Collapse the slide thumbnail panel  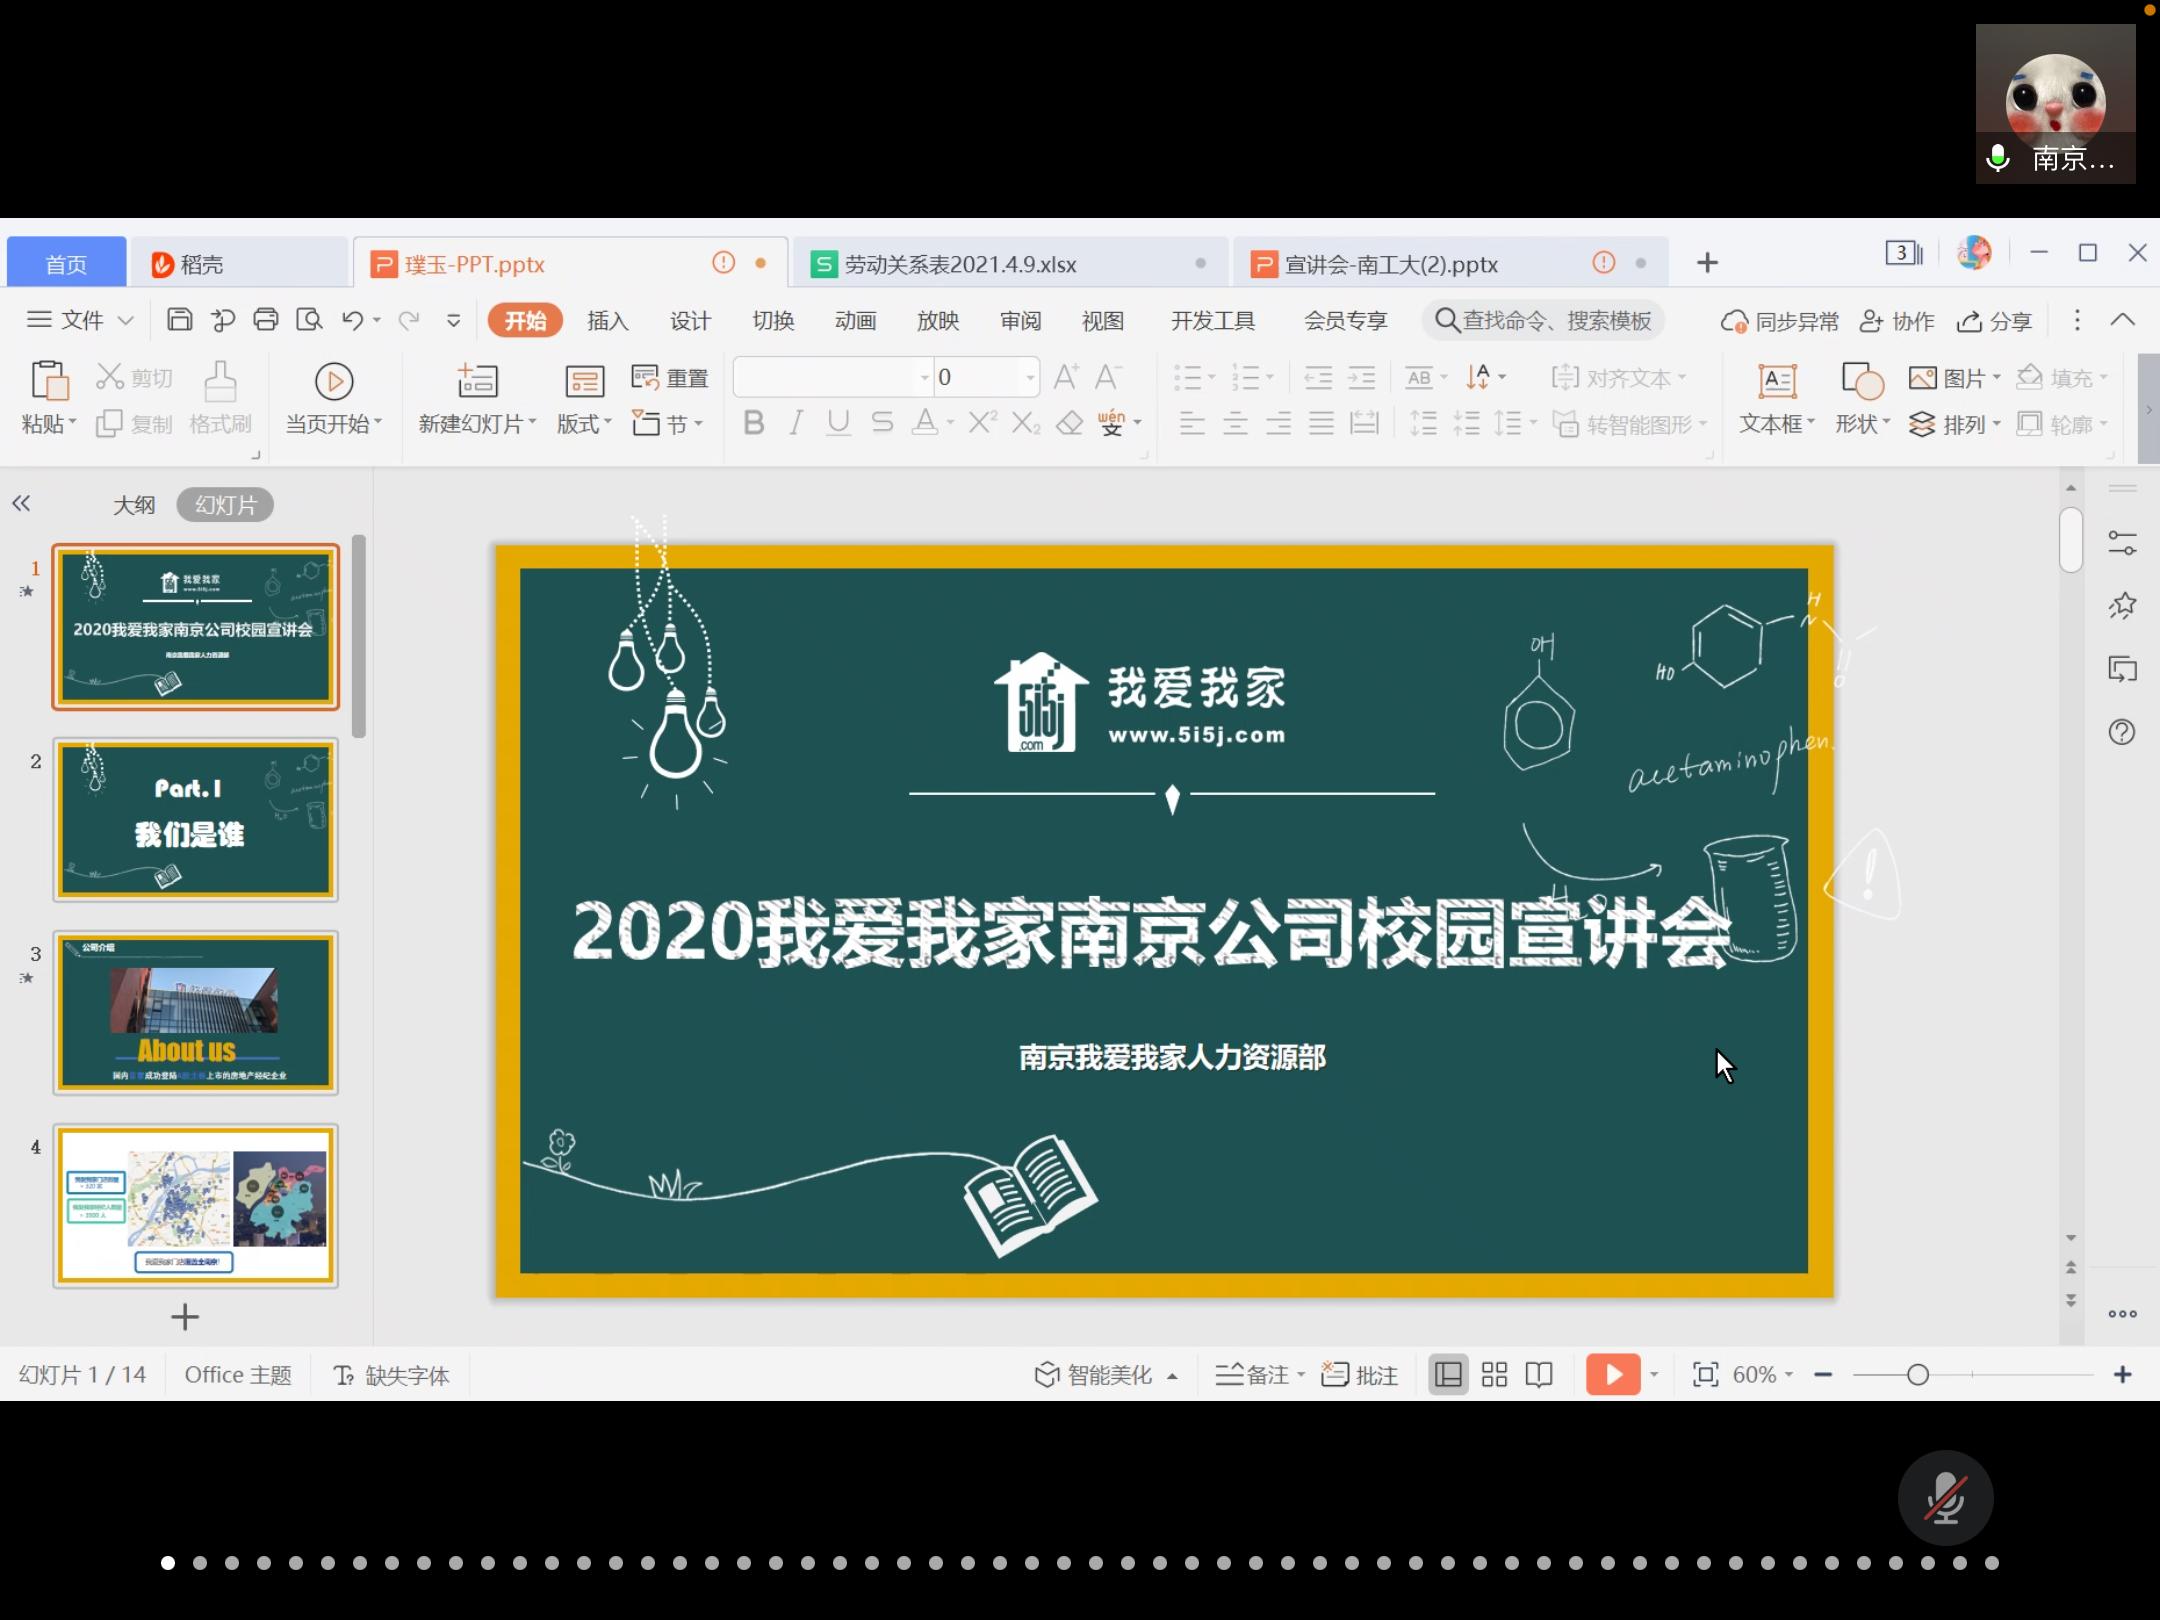[21, 504]
